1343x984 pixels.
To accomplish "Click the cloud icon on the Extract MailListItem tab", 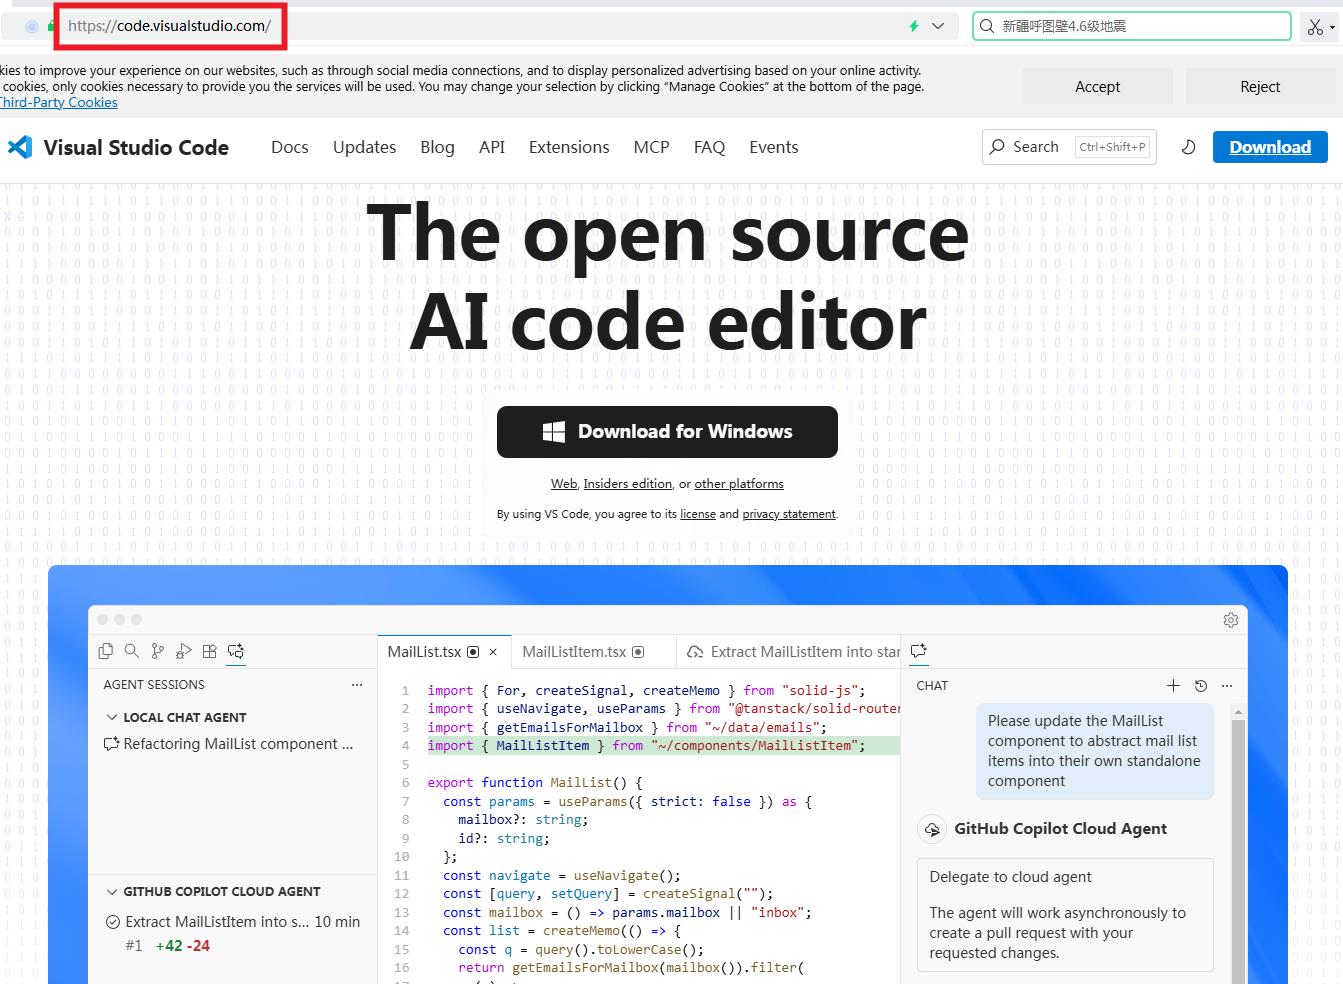I will click(695, 652).
